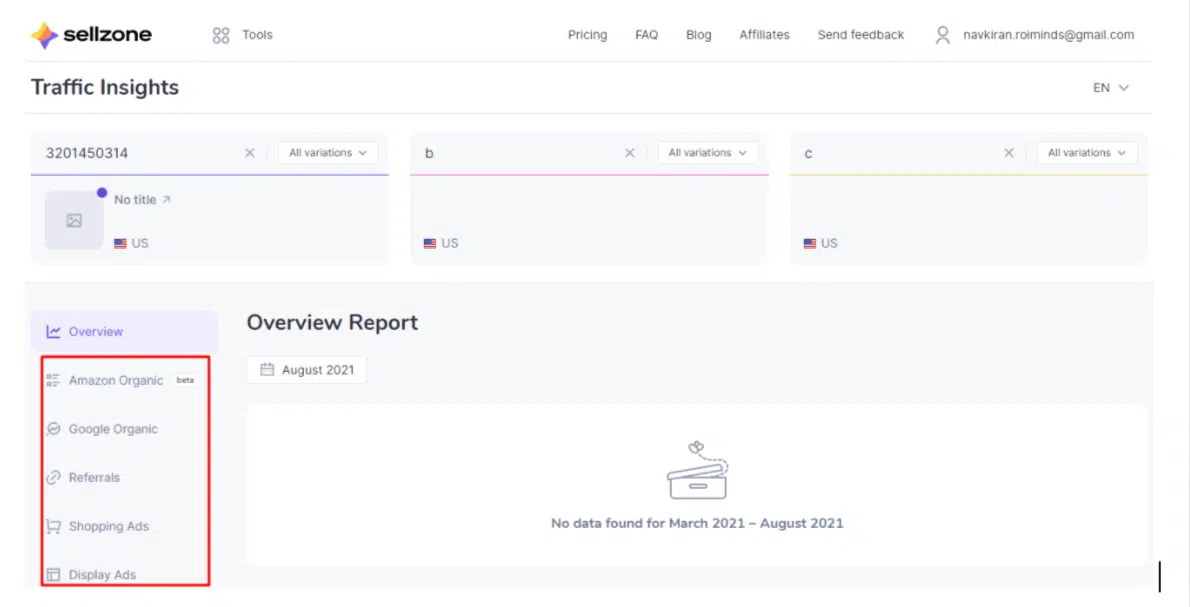Click the Referrals link icon
1190x607 pixels.
pyautogui.click(x=53, y=477)
